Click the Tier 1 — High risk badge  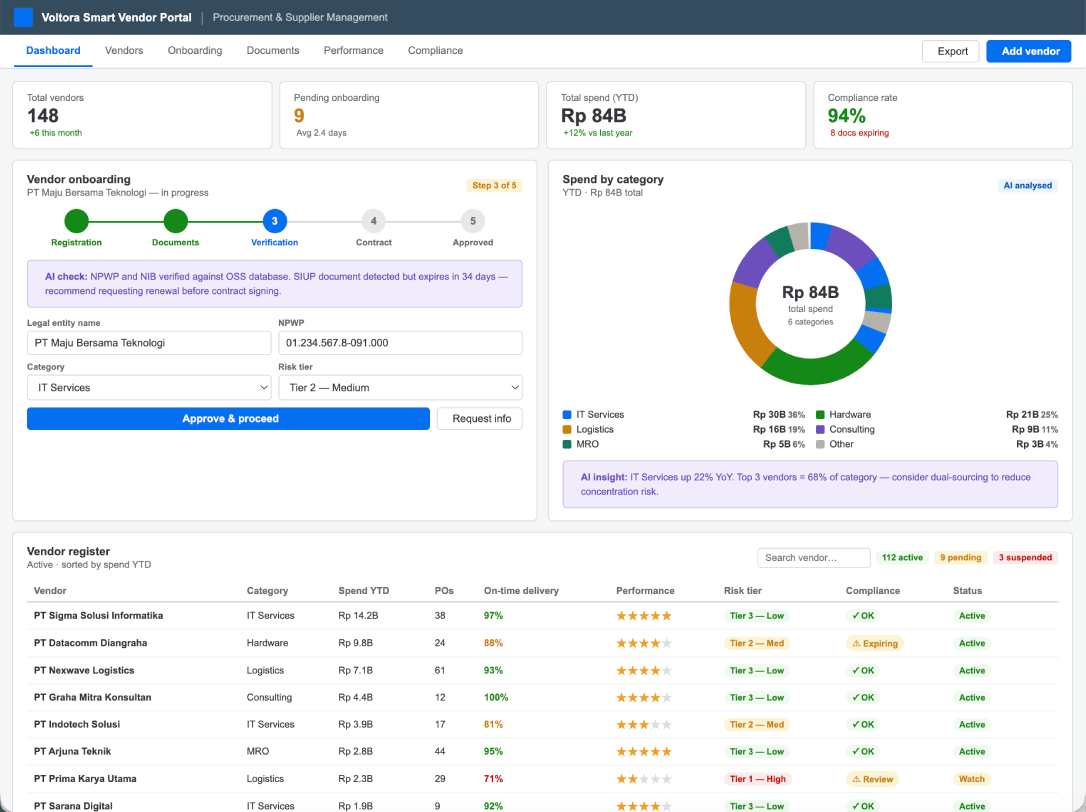pos(757,779)
